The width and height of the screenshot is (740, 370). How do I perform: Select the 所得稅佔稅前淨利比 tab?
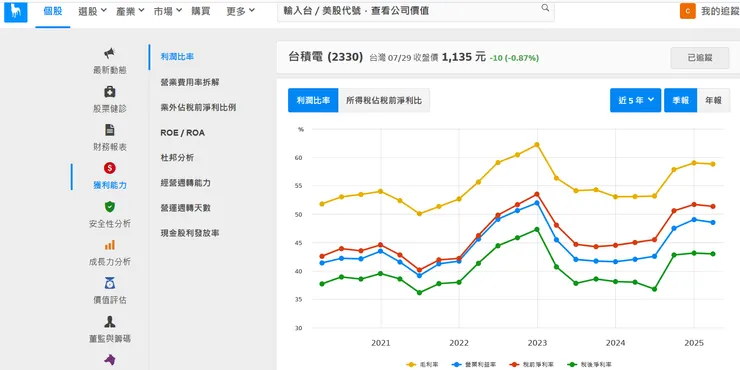[x=384, y=100]
